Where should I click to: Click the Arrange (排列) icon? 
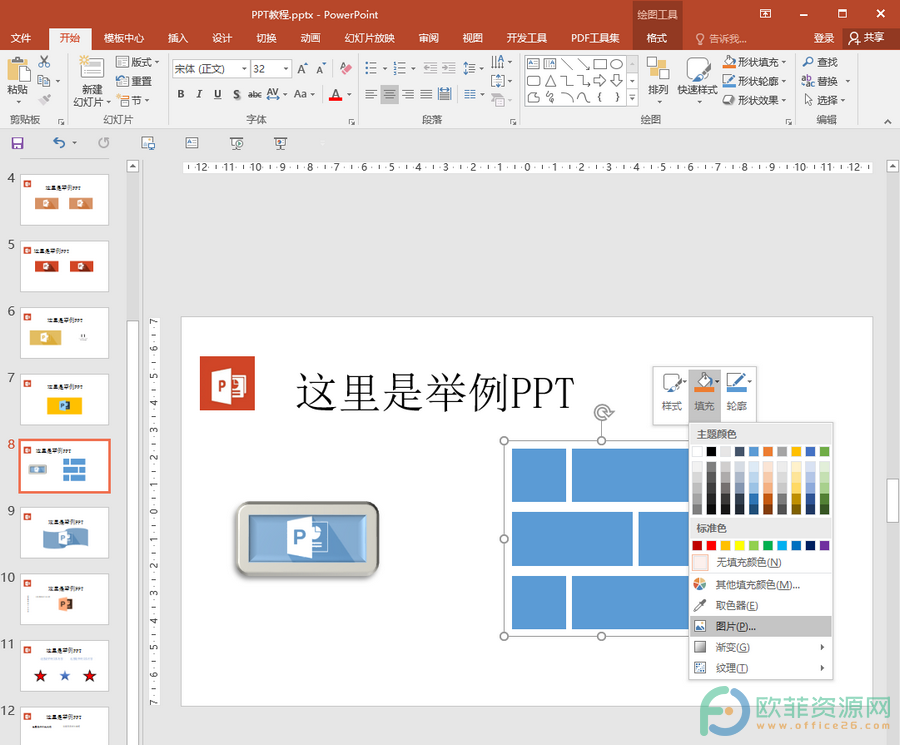click(658, 68)
